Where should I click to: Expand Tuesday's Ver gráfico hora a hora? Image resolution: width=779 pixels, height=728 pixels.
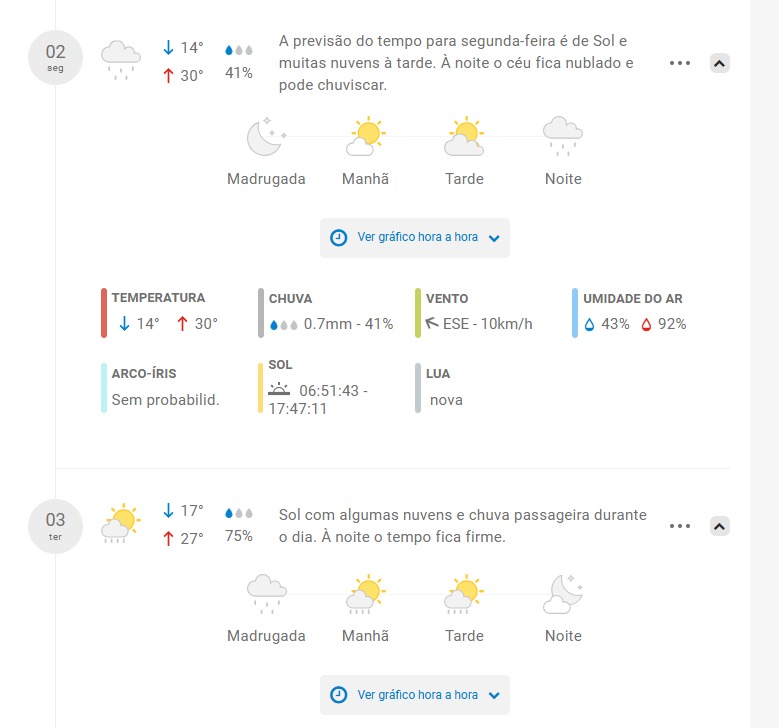click(415, 695)
